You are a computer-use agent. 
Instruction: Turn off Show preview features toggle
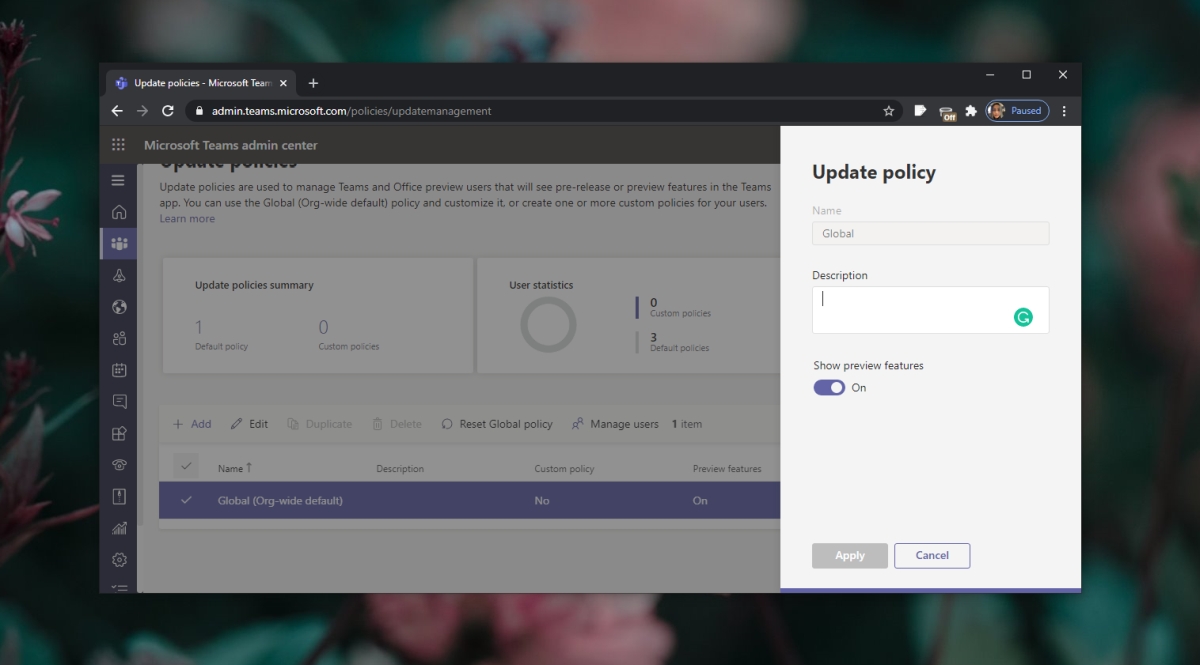coord(829,387)
